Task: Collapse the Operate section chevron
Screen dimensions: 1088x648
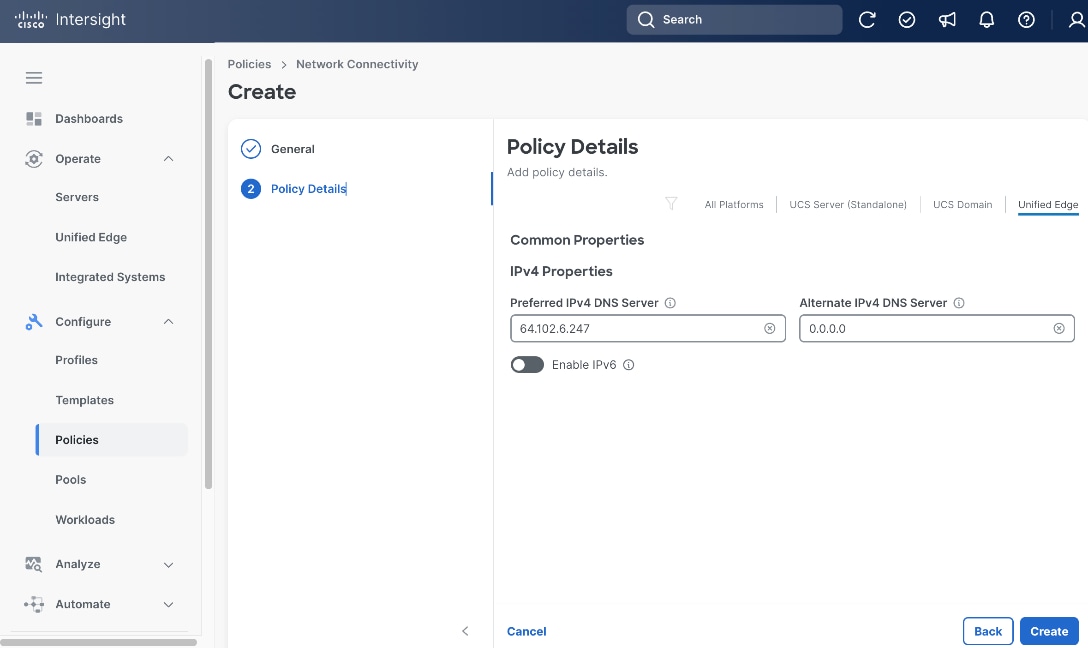Action: (168, 159)
